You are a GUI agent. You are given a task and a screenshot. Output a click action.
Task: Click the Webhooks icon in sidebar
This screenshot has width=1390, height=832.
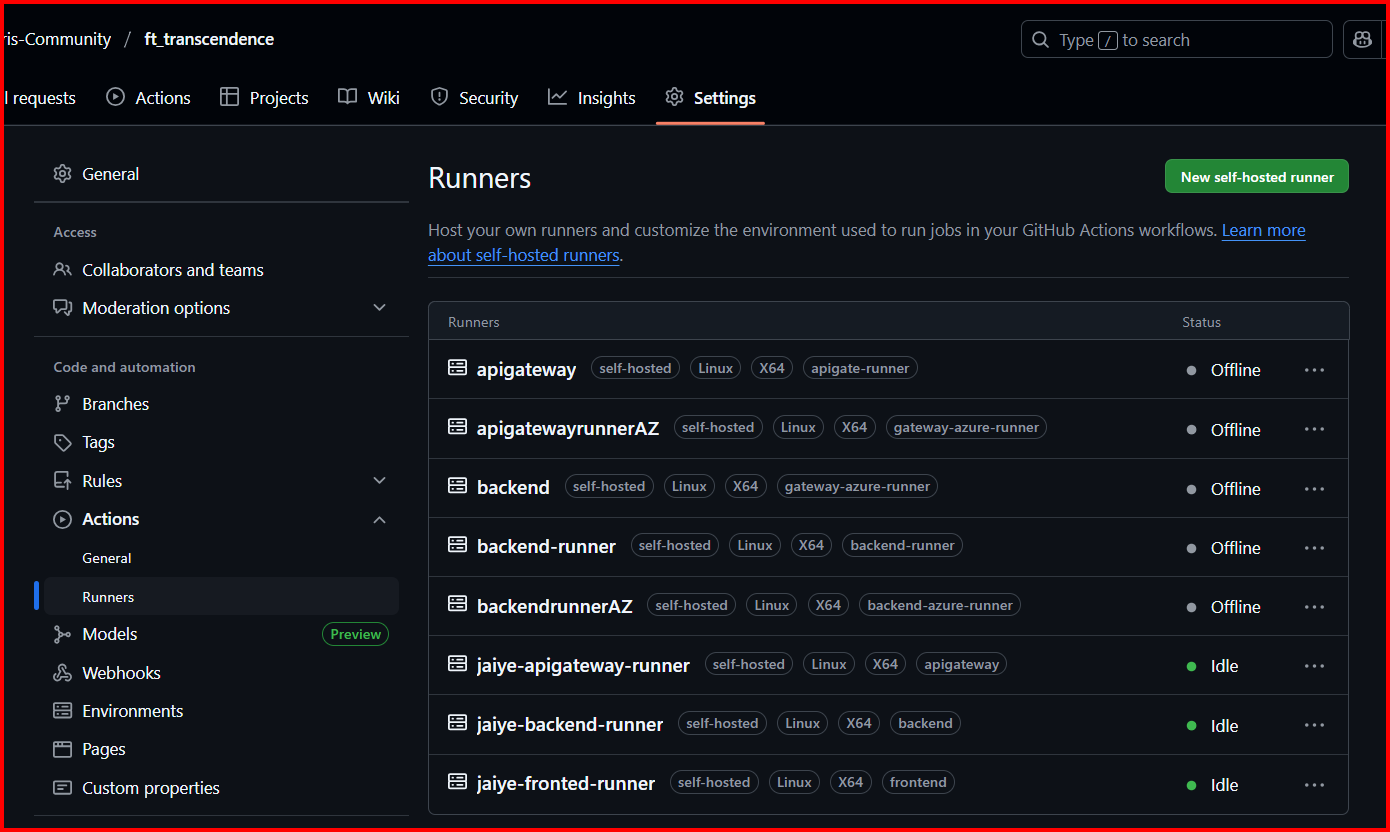pos(63,672)
